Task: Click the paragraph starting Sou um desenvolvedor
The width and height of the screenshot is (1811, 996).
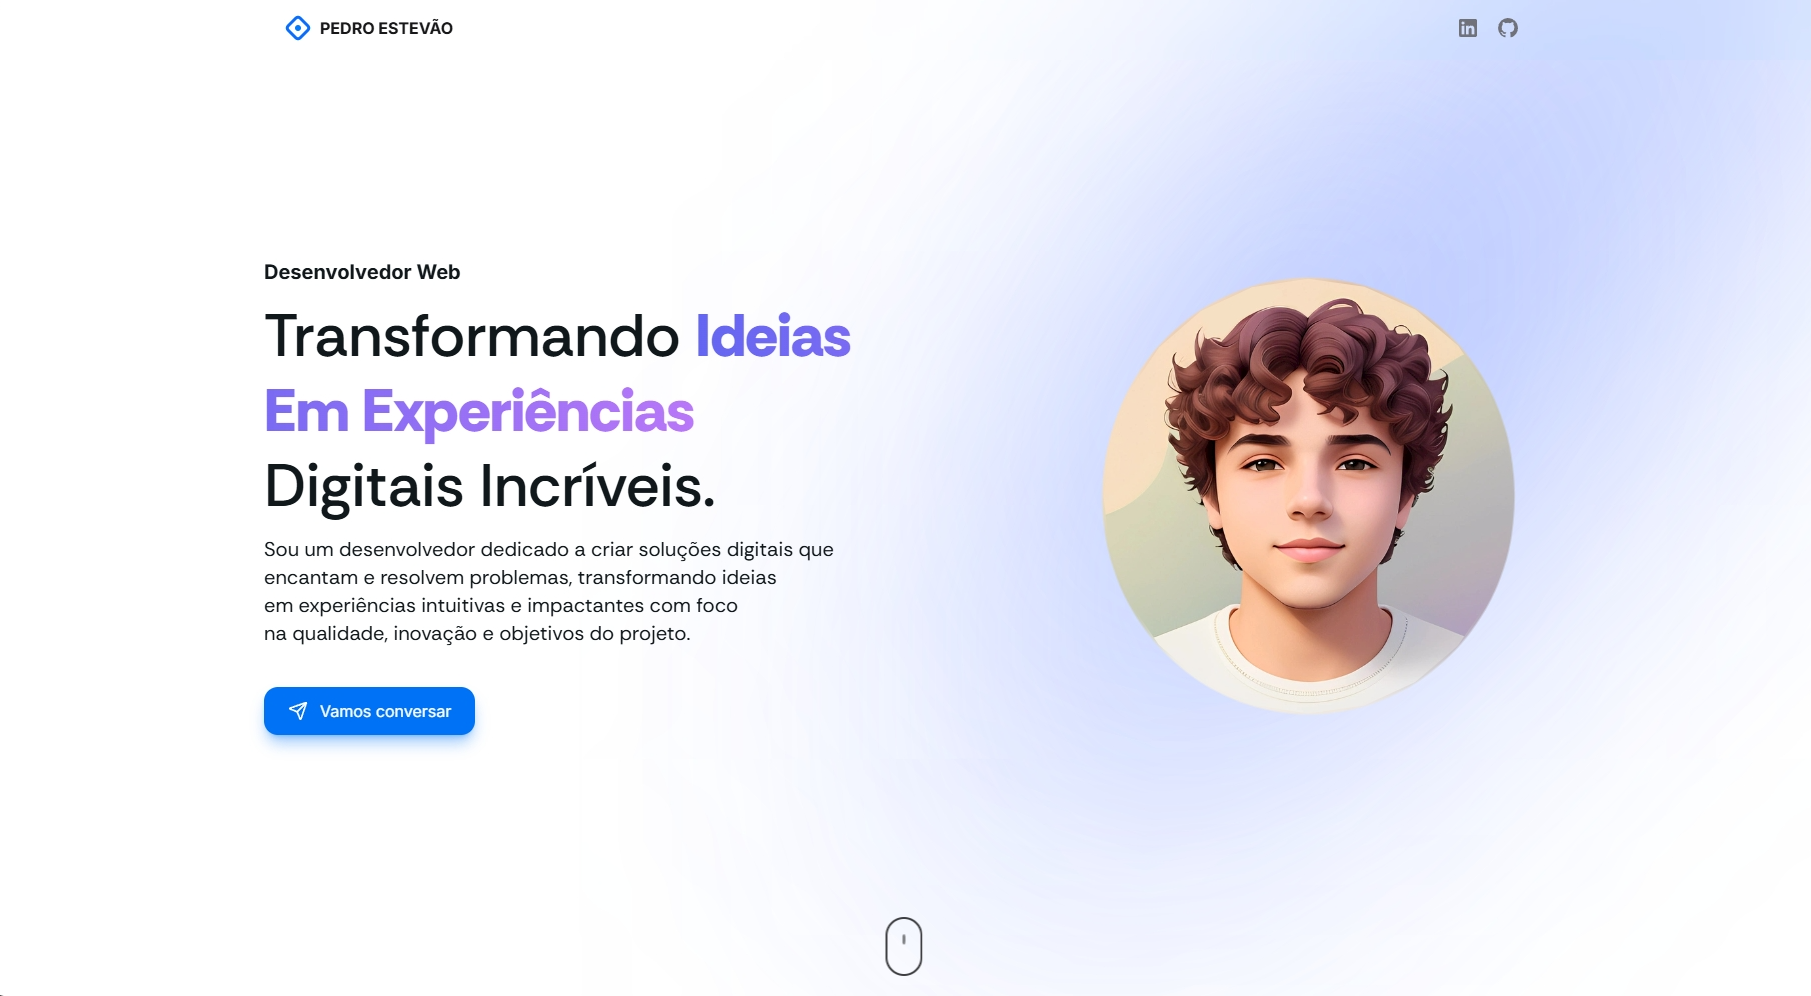Action: coord(549,591)
